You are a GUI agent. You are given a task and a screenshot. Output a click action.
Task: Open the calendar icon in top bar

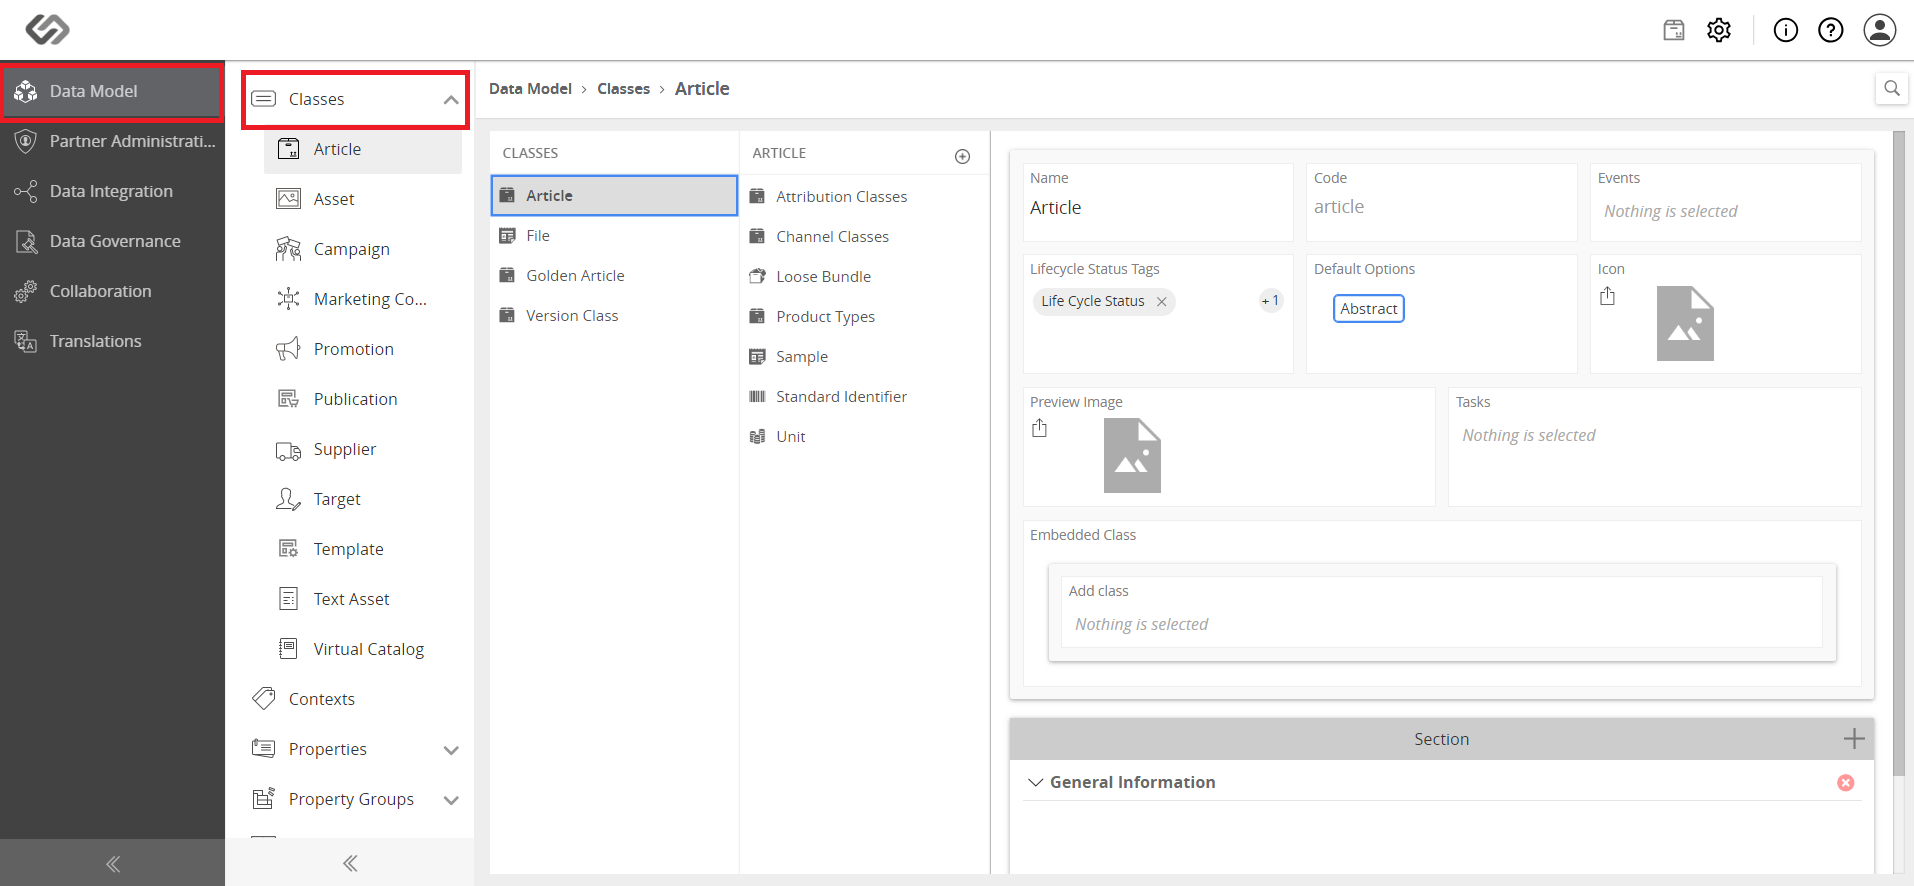click(1674, 30)
